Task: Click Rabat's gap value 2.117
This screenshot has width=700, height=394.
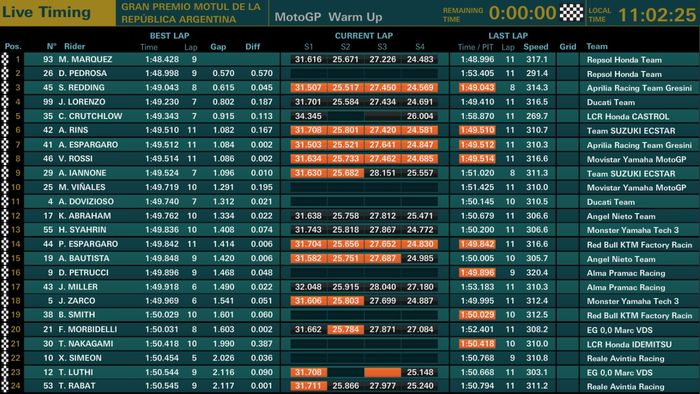Action: (x=223, y=386)
